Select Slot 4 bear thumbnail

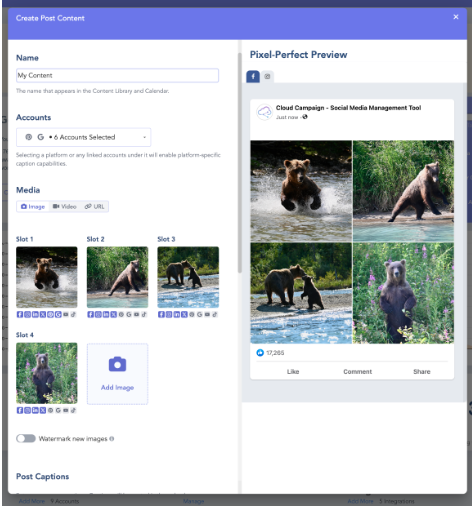47,373
